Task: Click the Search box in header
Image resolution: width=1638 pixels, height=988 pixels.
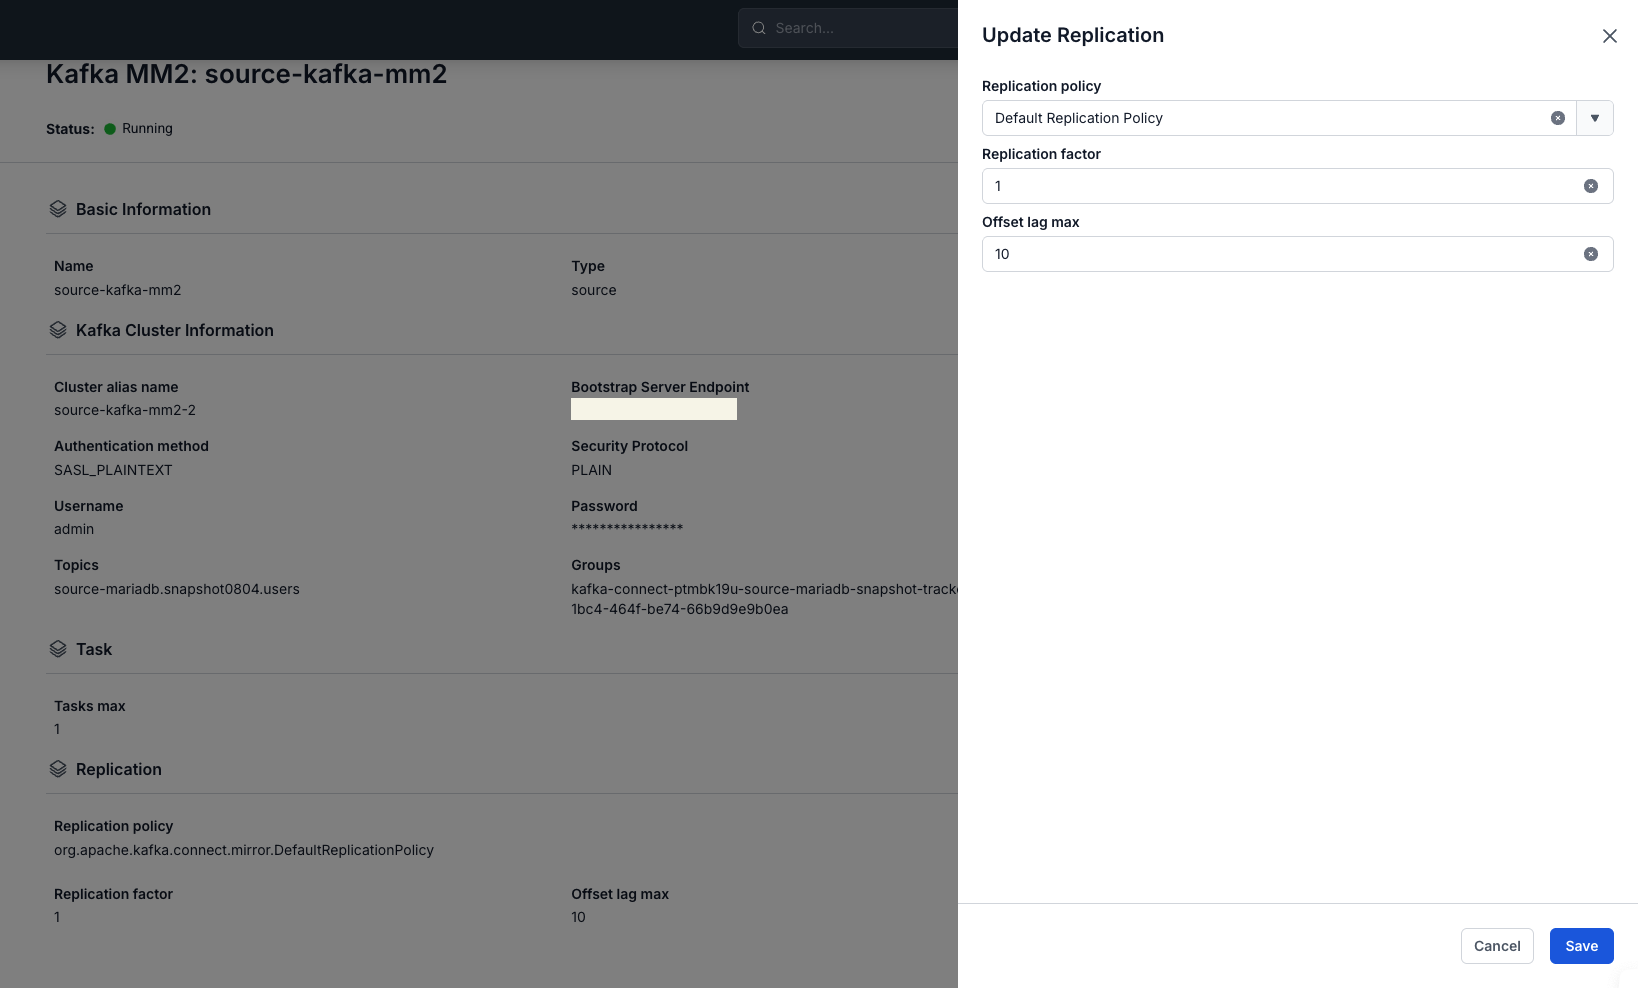Action: pos(848,28)
